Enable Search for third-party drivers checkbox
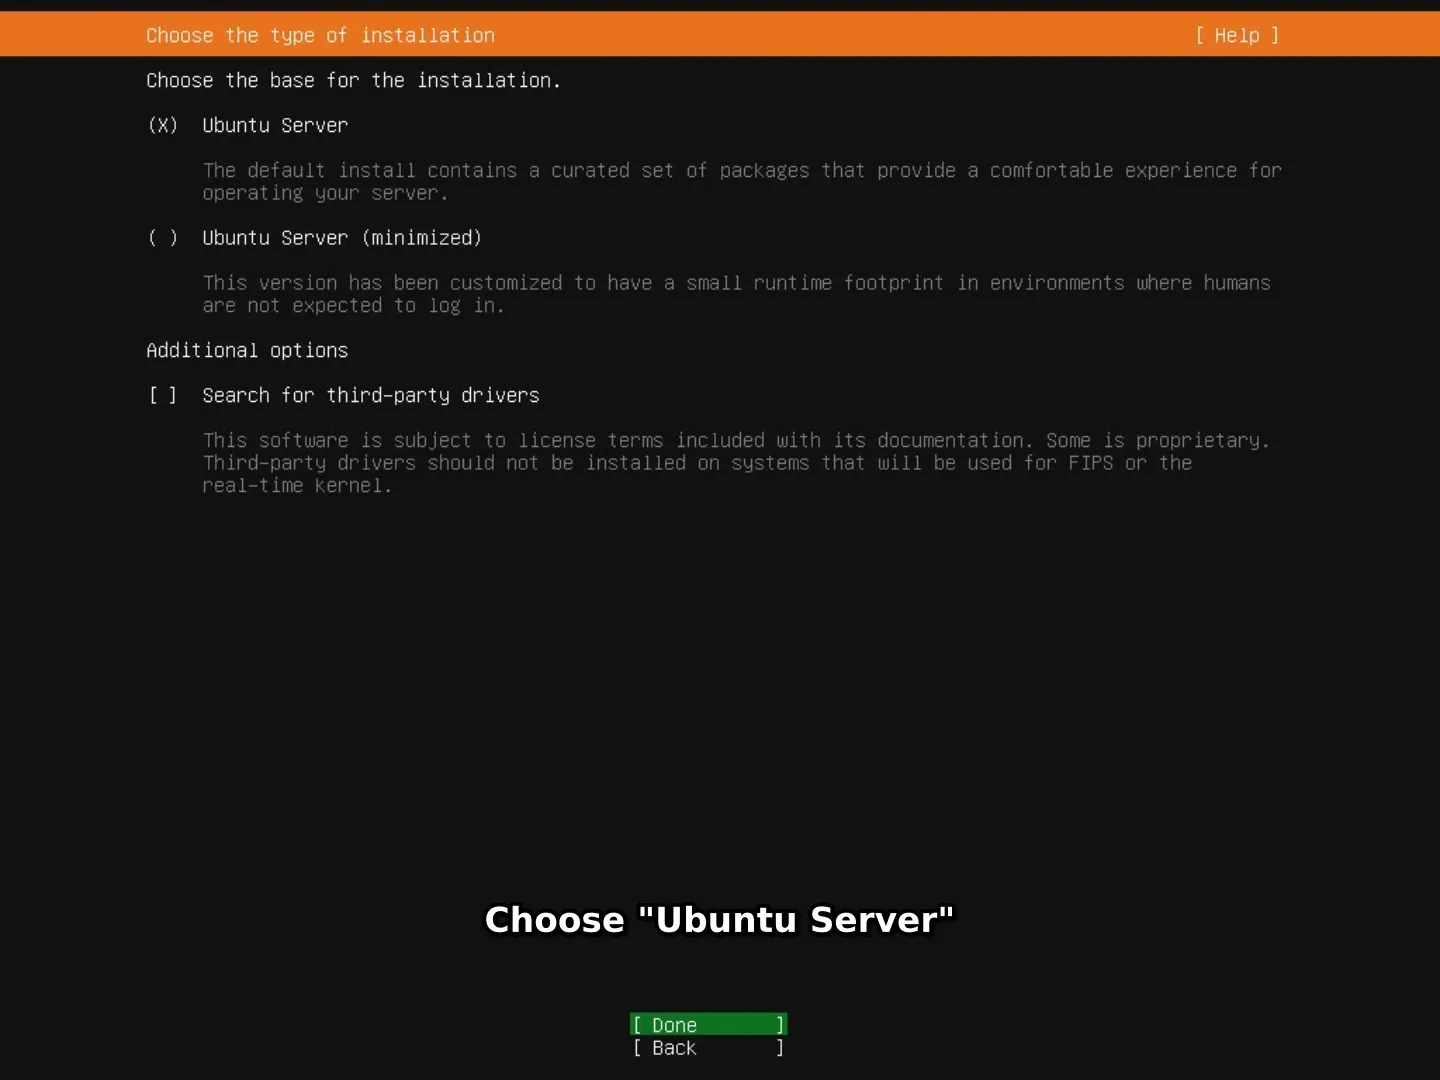This screenshot has height=1080, width=1440. point(163,395)
